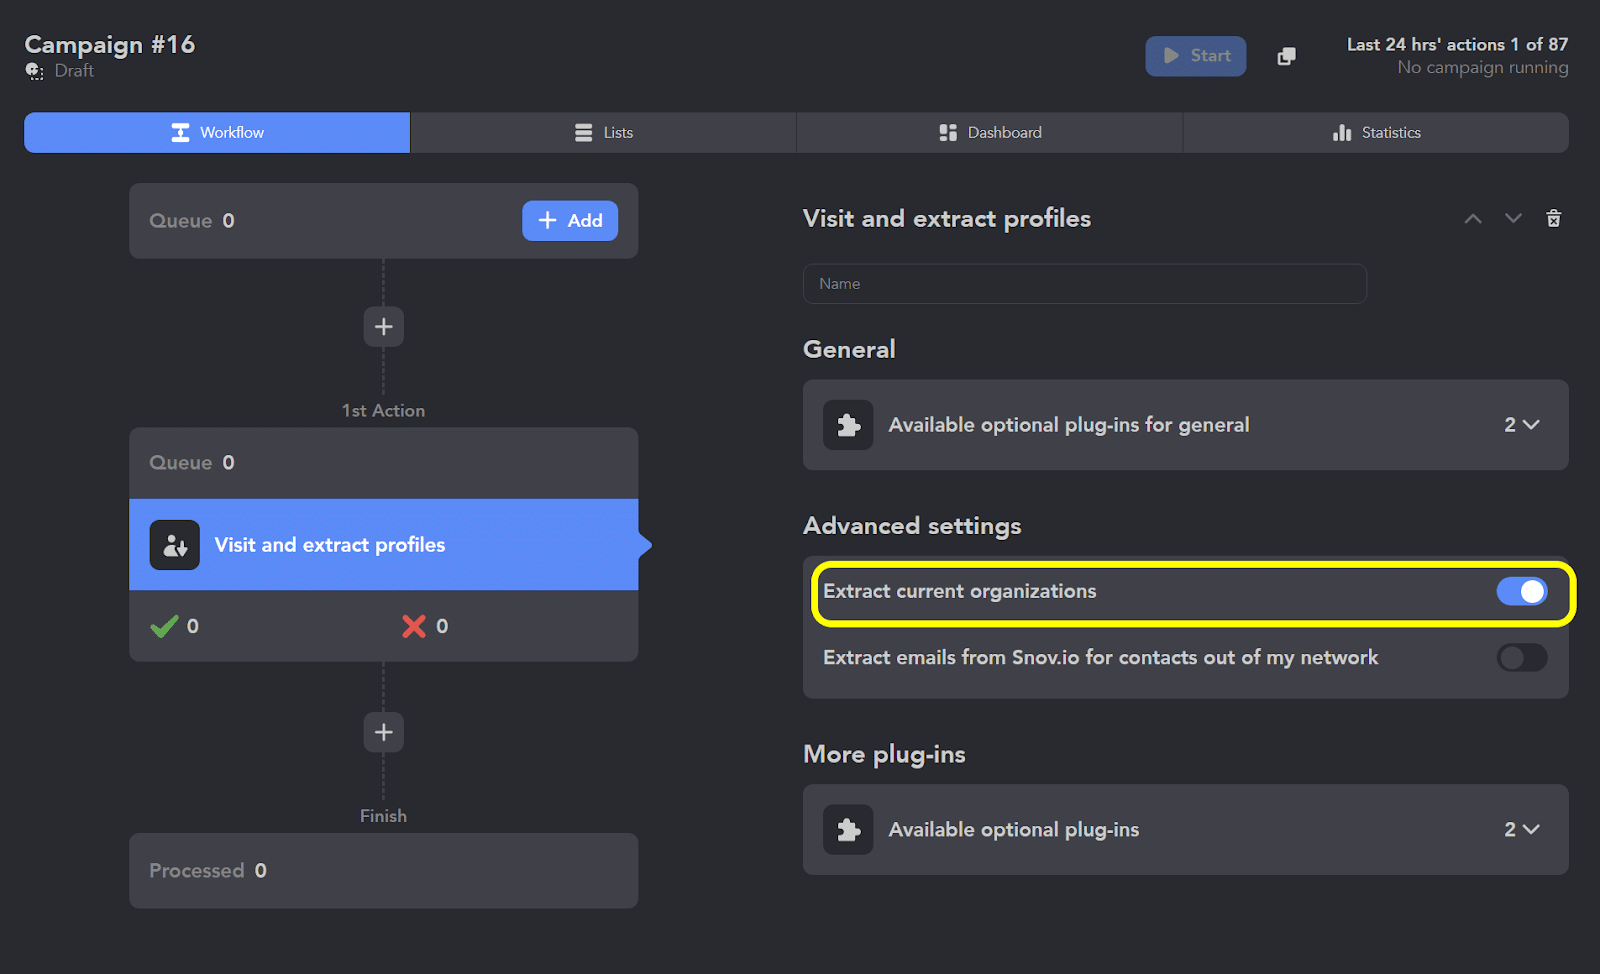The width and height of the screenshot is (1600, 974).
Task: Disable Extract current organizations toggle
Action: point(1521,591)
